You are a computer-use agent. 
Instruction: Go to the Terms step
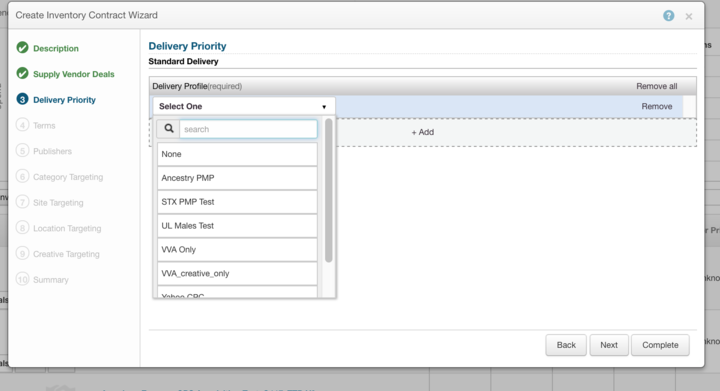click(44, 125)
